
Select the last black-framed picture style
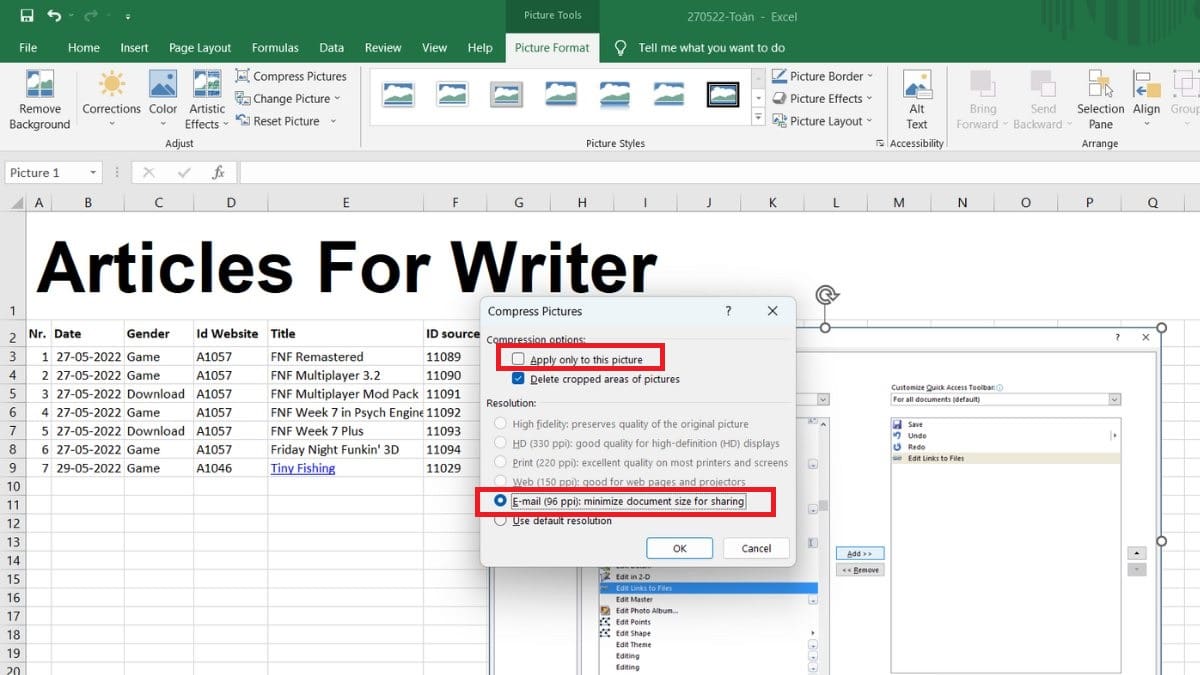click(722, 95)
